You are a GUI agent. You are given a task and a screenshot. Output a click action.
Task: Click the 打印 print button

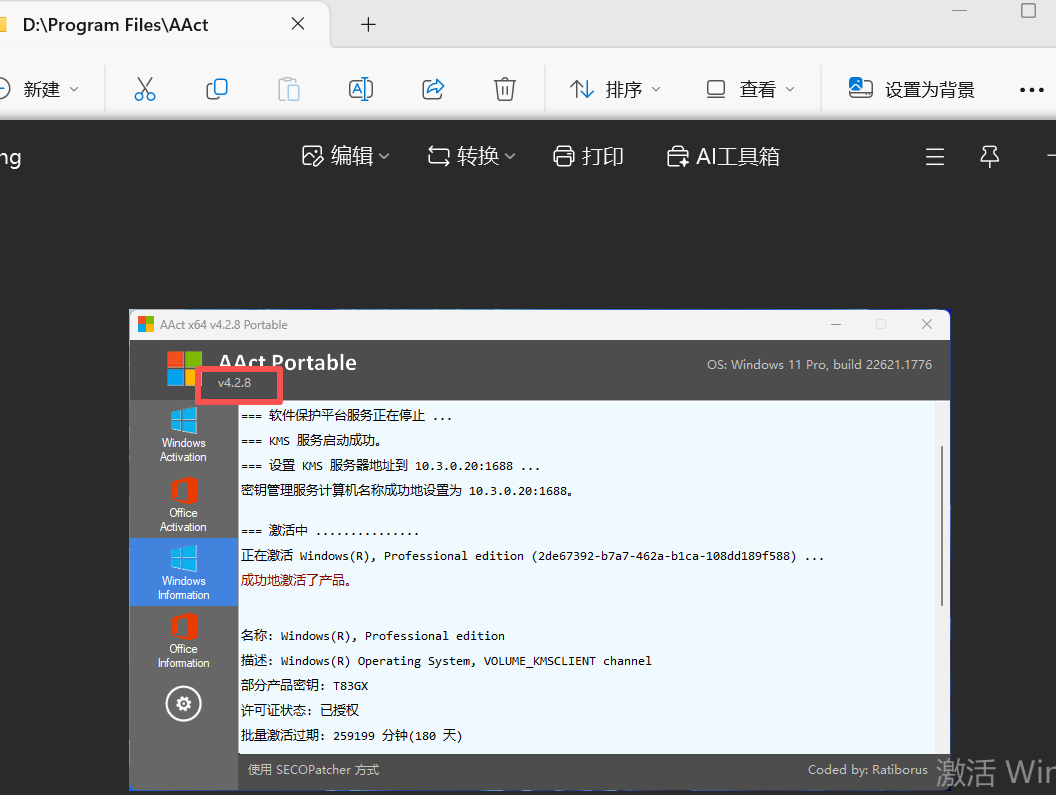tap(589, 156)
